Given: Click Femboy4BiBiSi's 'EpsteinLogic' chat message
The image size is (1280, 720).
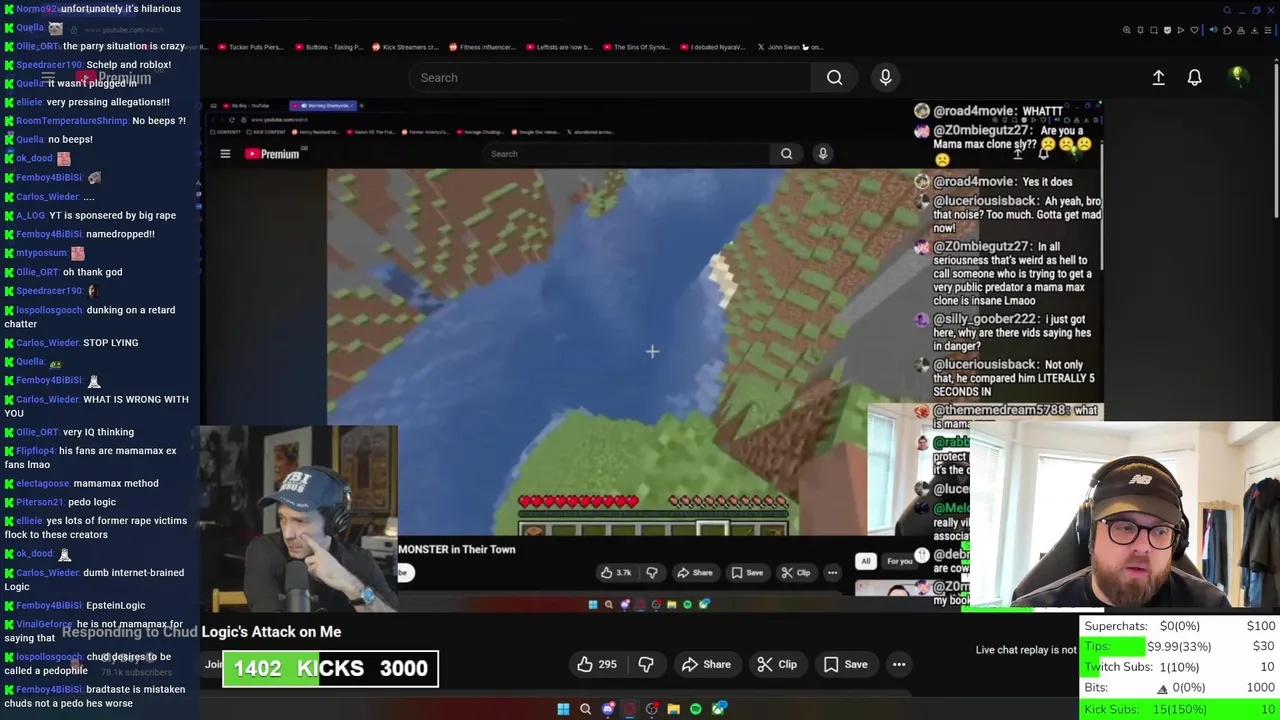Looking at the screenshot, I should click(x=75, y=606).
